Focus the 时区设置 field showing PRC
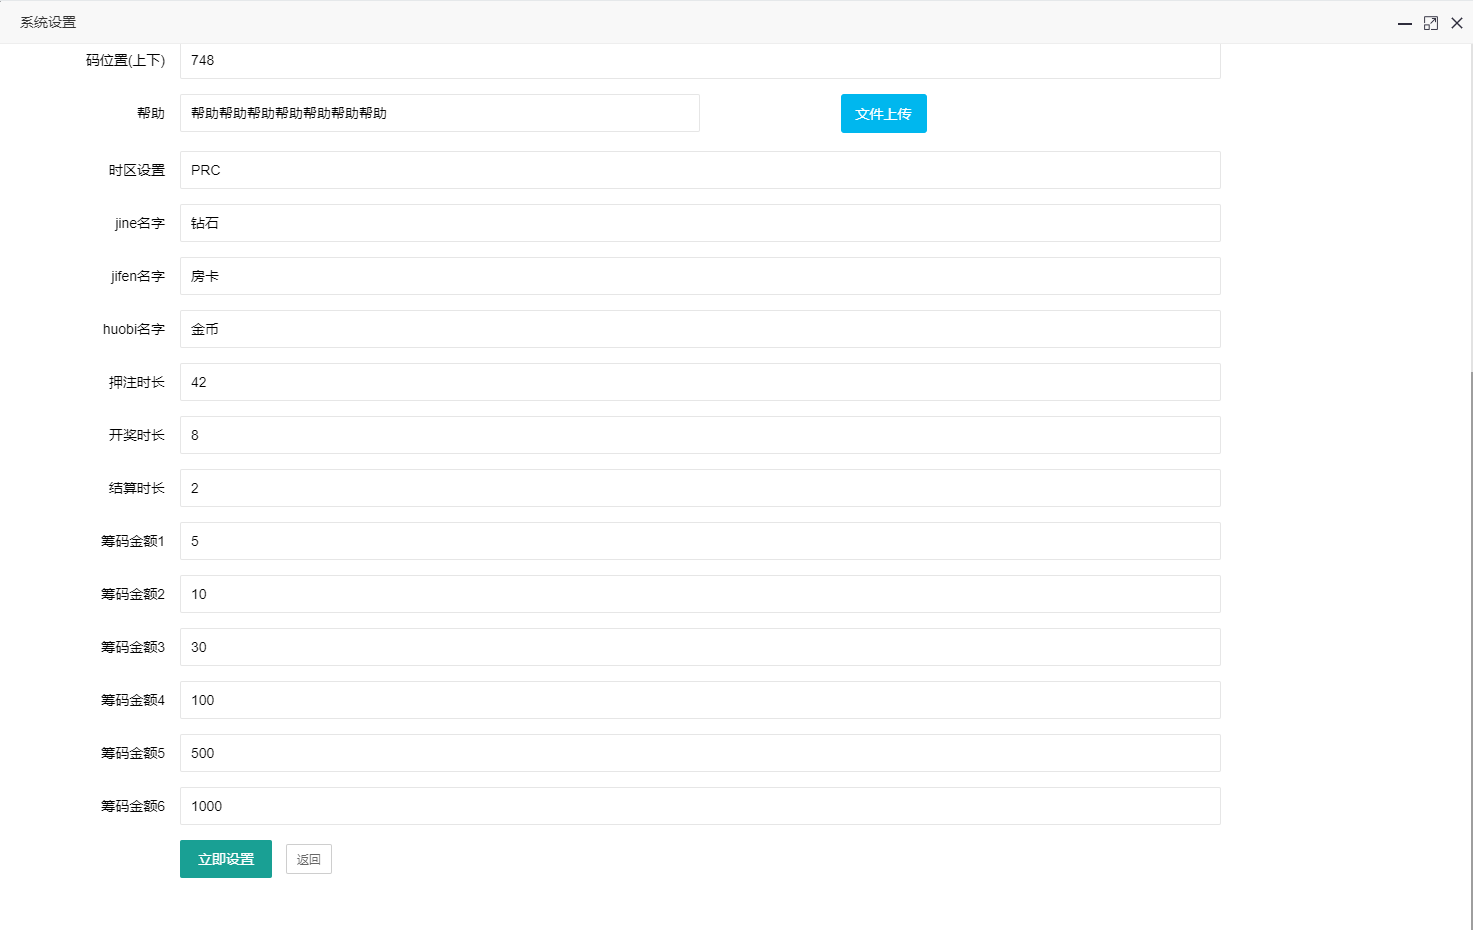The image size is (1473, 930). tap(699, 170)
